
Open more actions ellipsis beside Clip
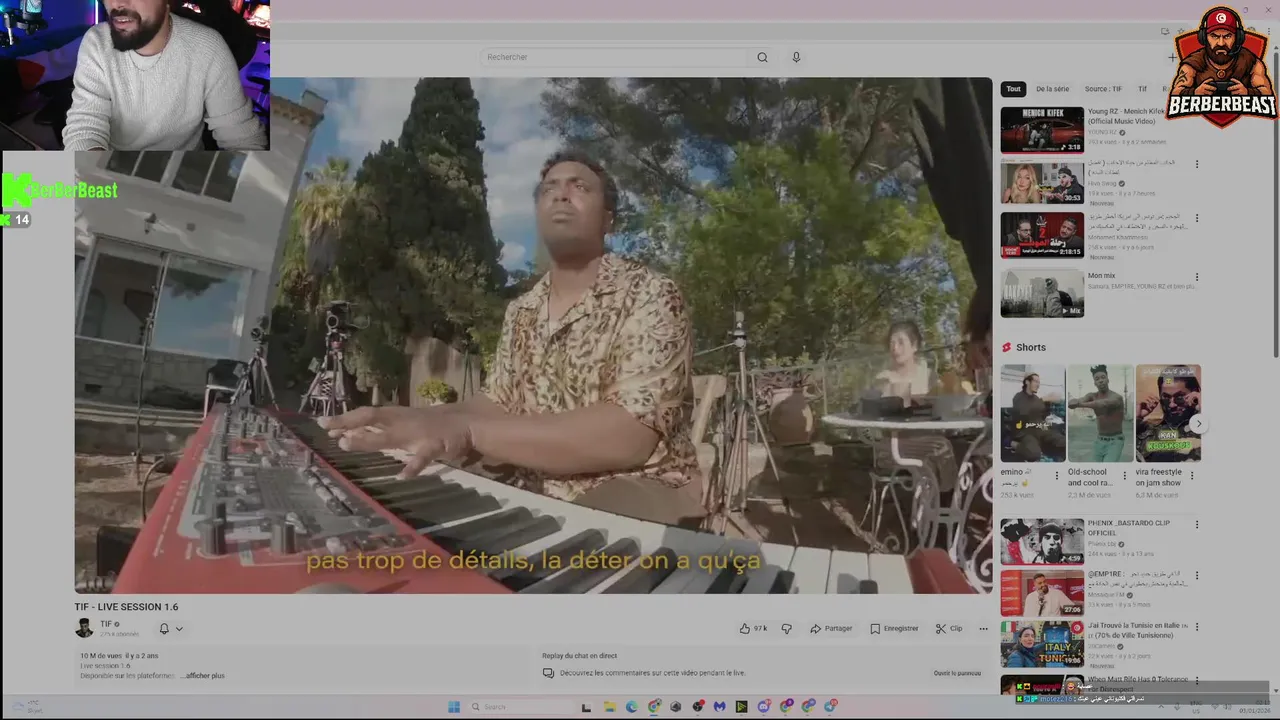point(983,628)
